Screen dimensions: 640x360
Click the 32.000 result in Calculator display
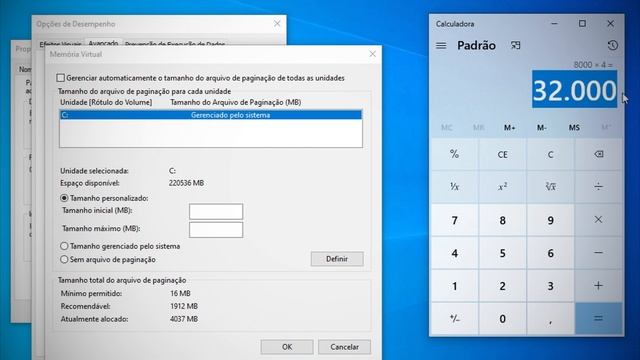(574, 90)
